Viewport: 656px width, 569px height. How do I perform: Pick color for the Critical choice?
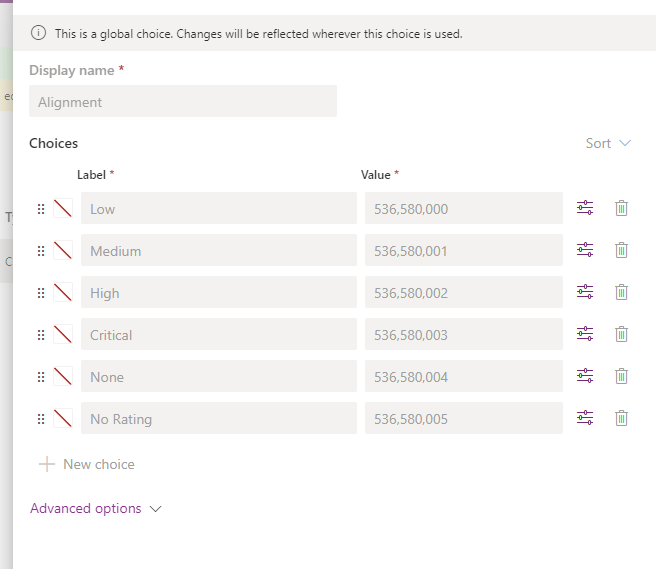pyautogui.click(x=63, y=334)
